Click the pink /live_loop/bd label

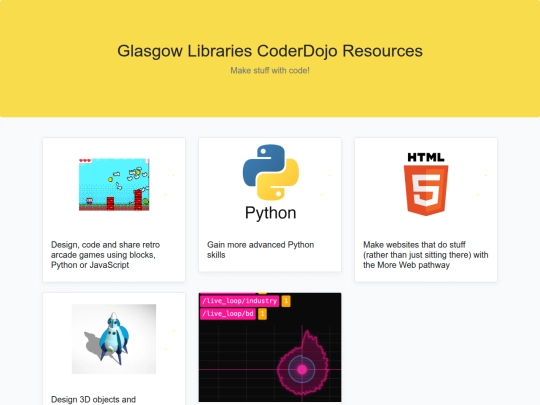[228, 314]
